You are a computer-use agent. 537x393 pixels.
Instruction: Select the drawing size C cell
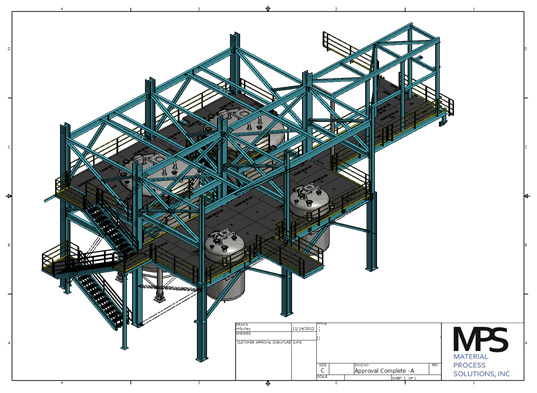coord(323,370)
